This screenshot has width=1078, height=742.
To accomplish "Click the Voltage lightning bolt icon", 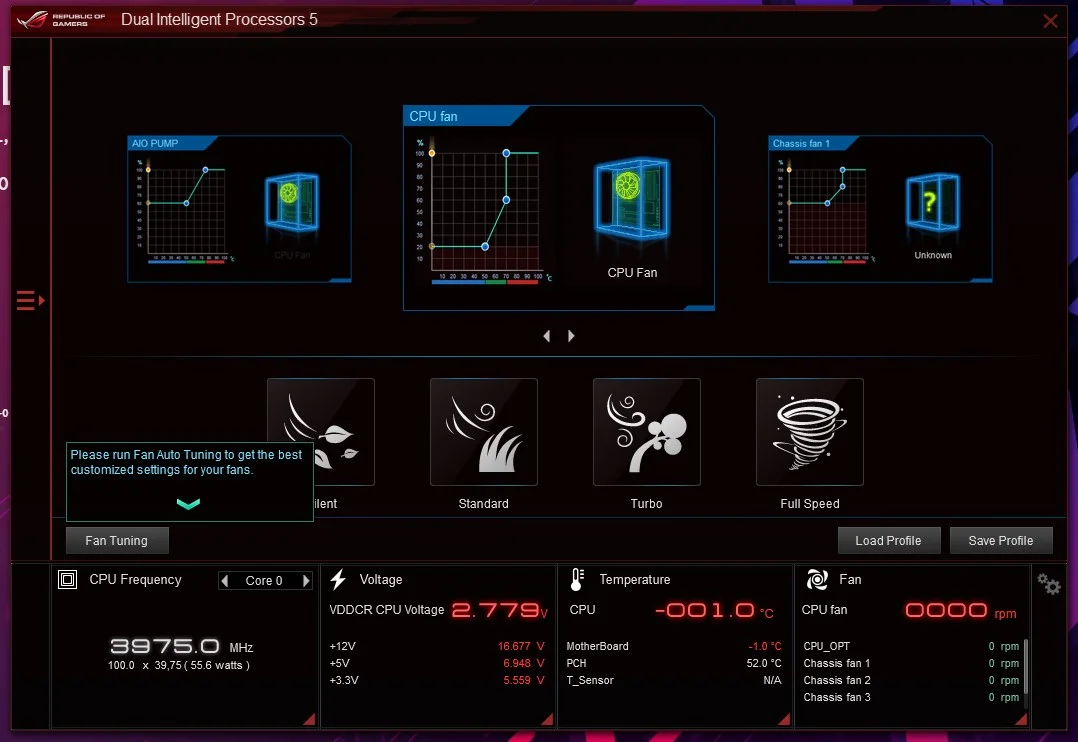I will (x=338, y=580).
